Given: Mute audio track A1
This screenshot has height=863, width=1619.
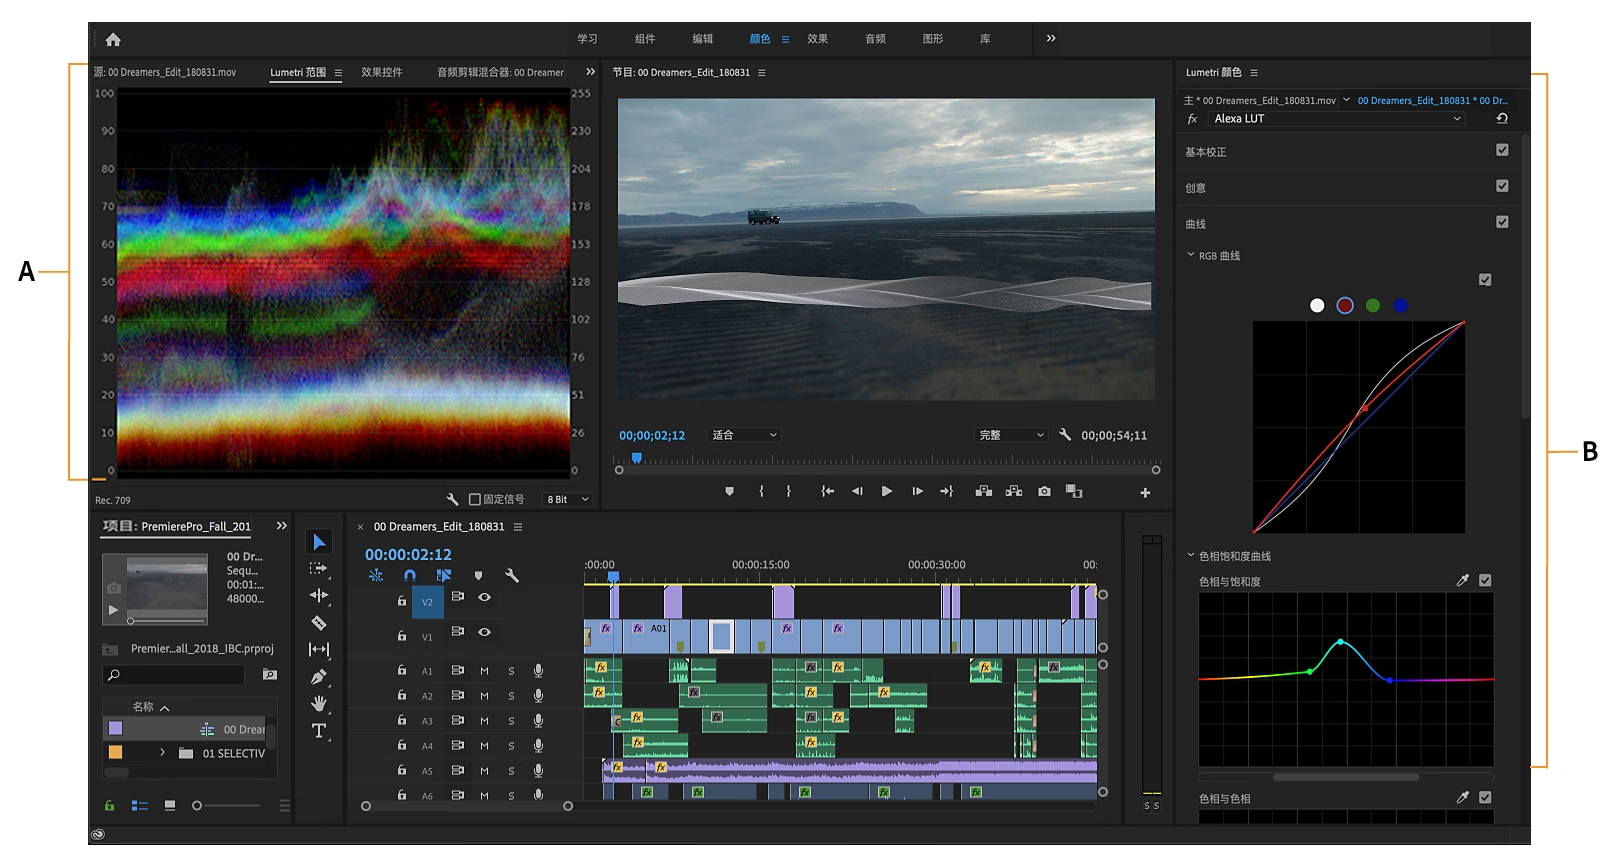Looking at the screenshot, I should coord(484,671).
